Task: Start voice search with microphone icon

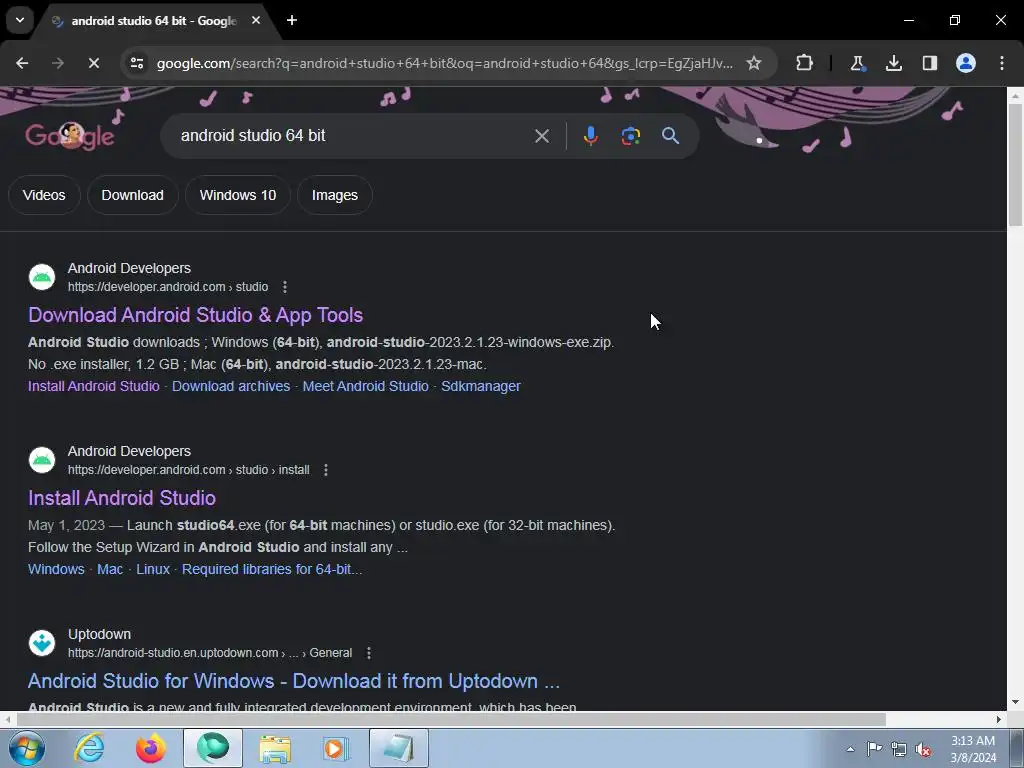Action: [x=590, y=136]
